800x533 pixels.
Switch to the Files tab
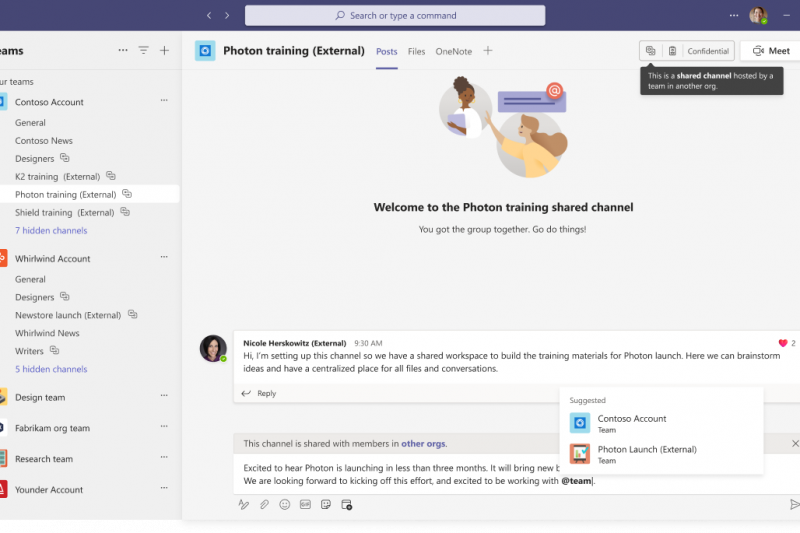pos(416,52)
